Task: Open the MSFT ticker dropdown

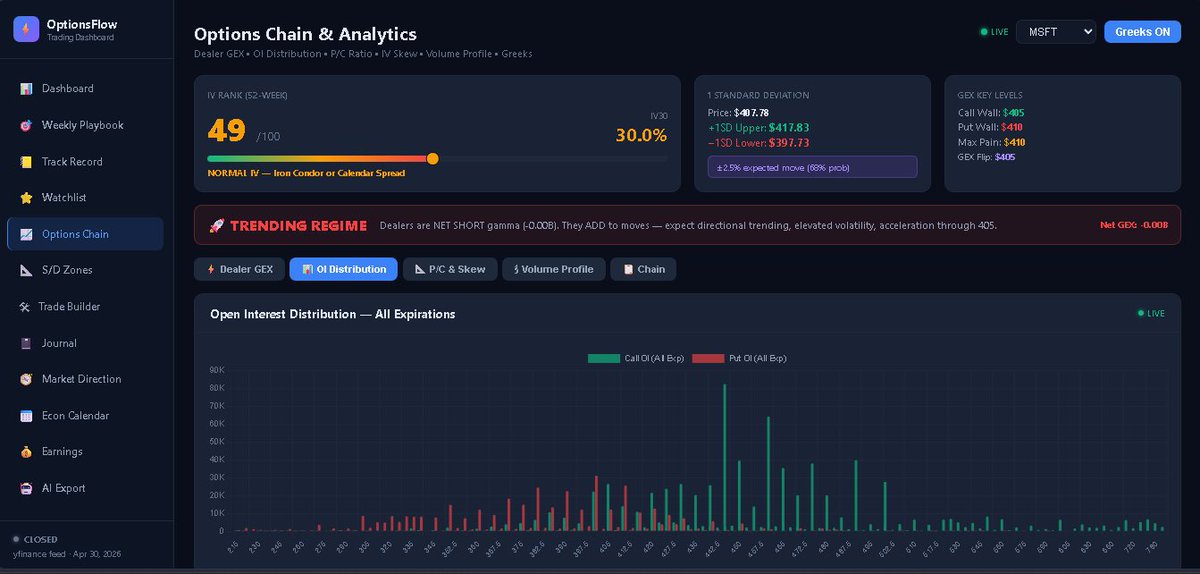Action: tap(1056, 32)
